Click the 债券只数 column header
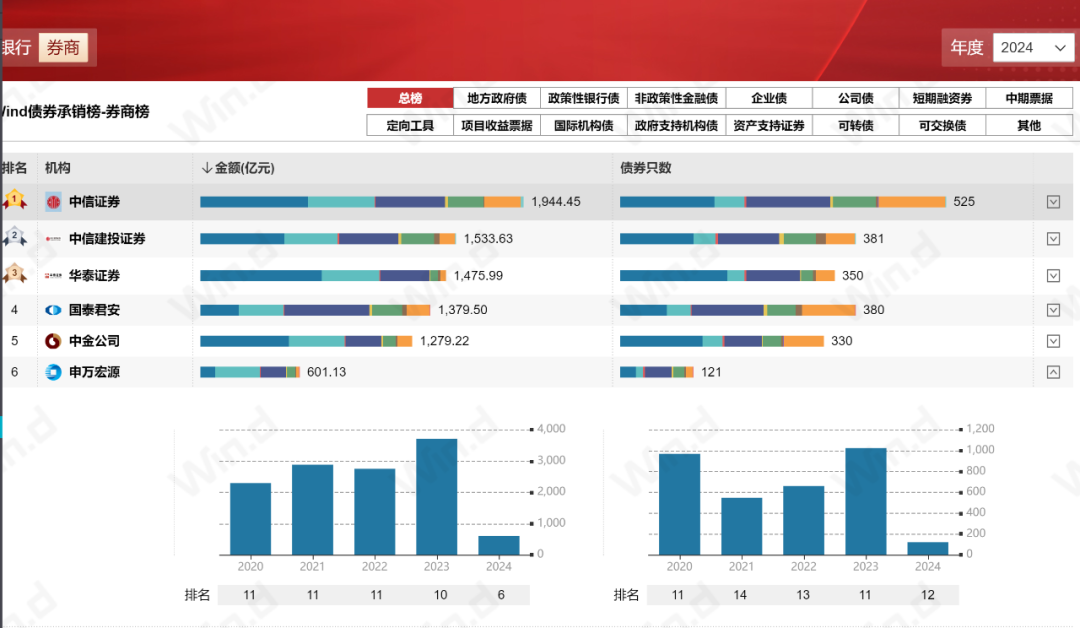 (645, 168)
